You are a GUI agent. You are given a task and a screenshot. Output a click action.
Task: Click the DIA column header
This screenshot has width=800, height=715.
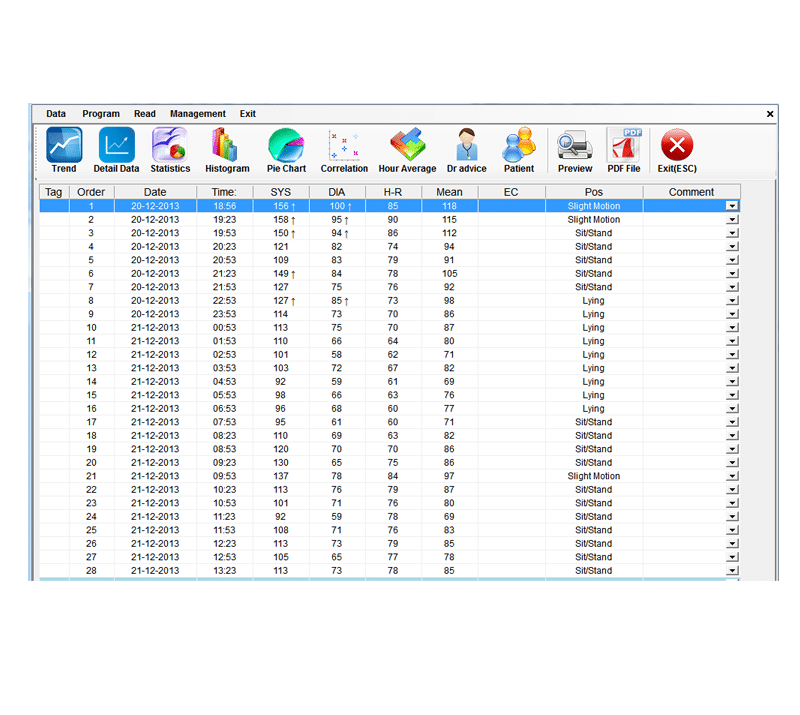coord(337,192)
